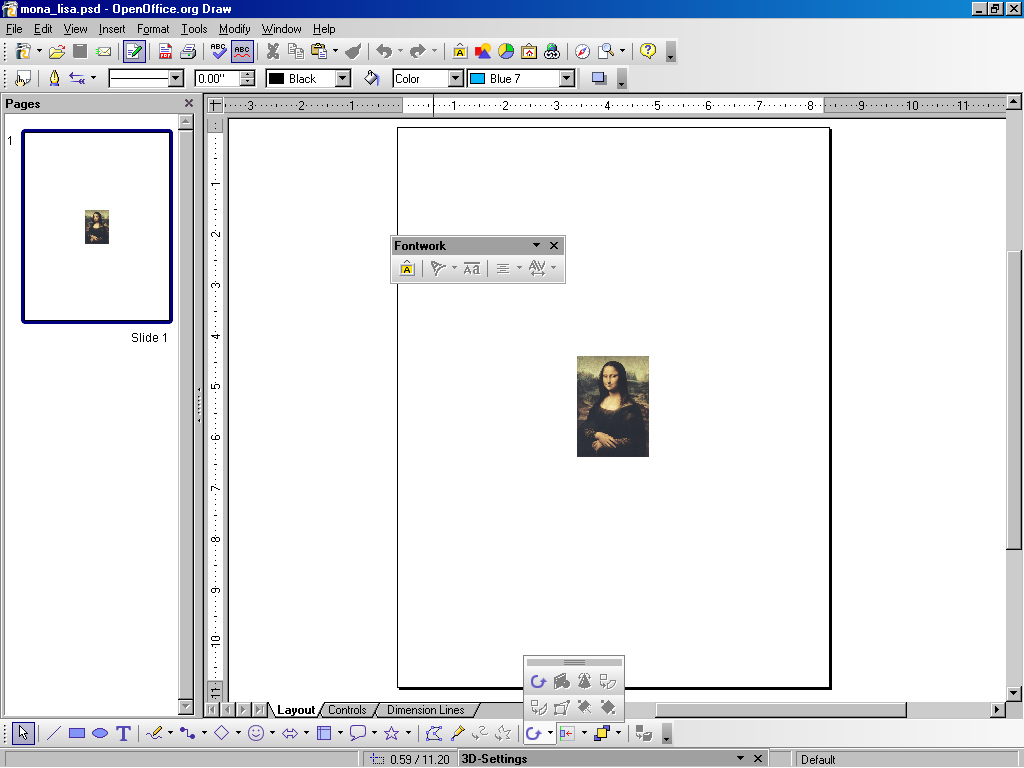The height and width of the screenshot is (768, 1024).
Task: Select the Slide 1 thumbnail in Pages
Action: [97, 227]
